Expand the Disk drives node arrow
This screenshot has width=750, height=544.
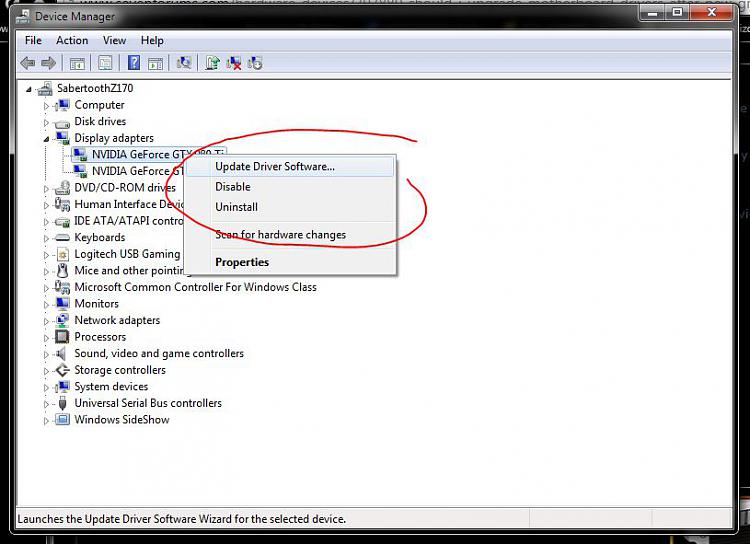point(46,122)
